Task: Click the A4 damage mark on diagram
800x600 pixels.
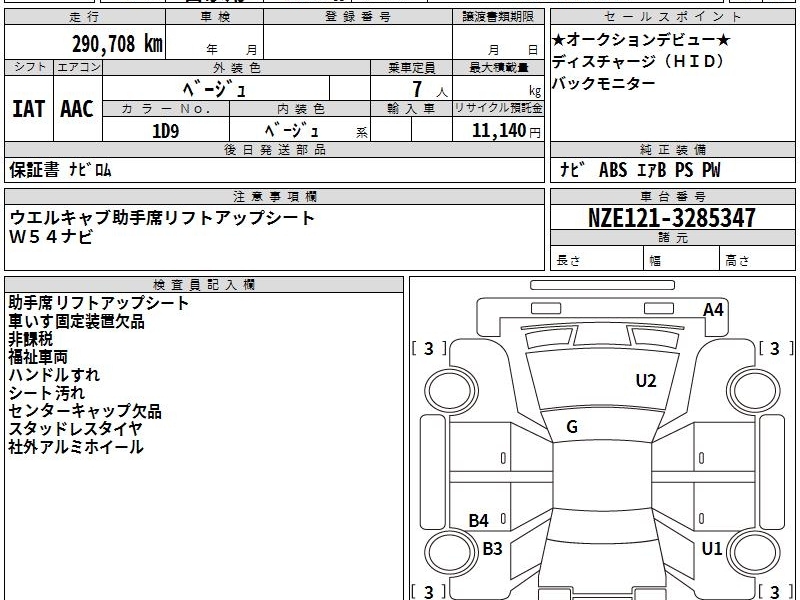Action: 713,310
